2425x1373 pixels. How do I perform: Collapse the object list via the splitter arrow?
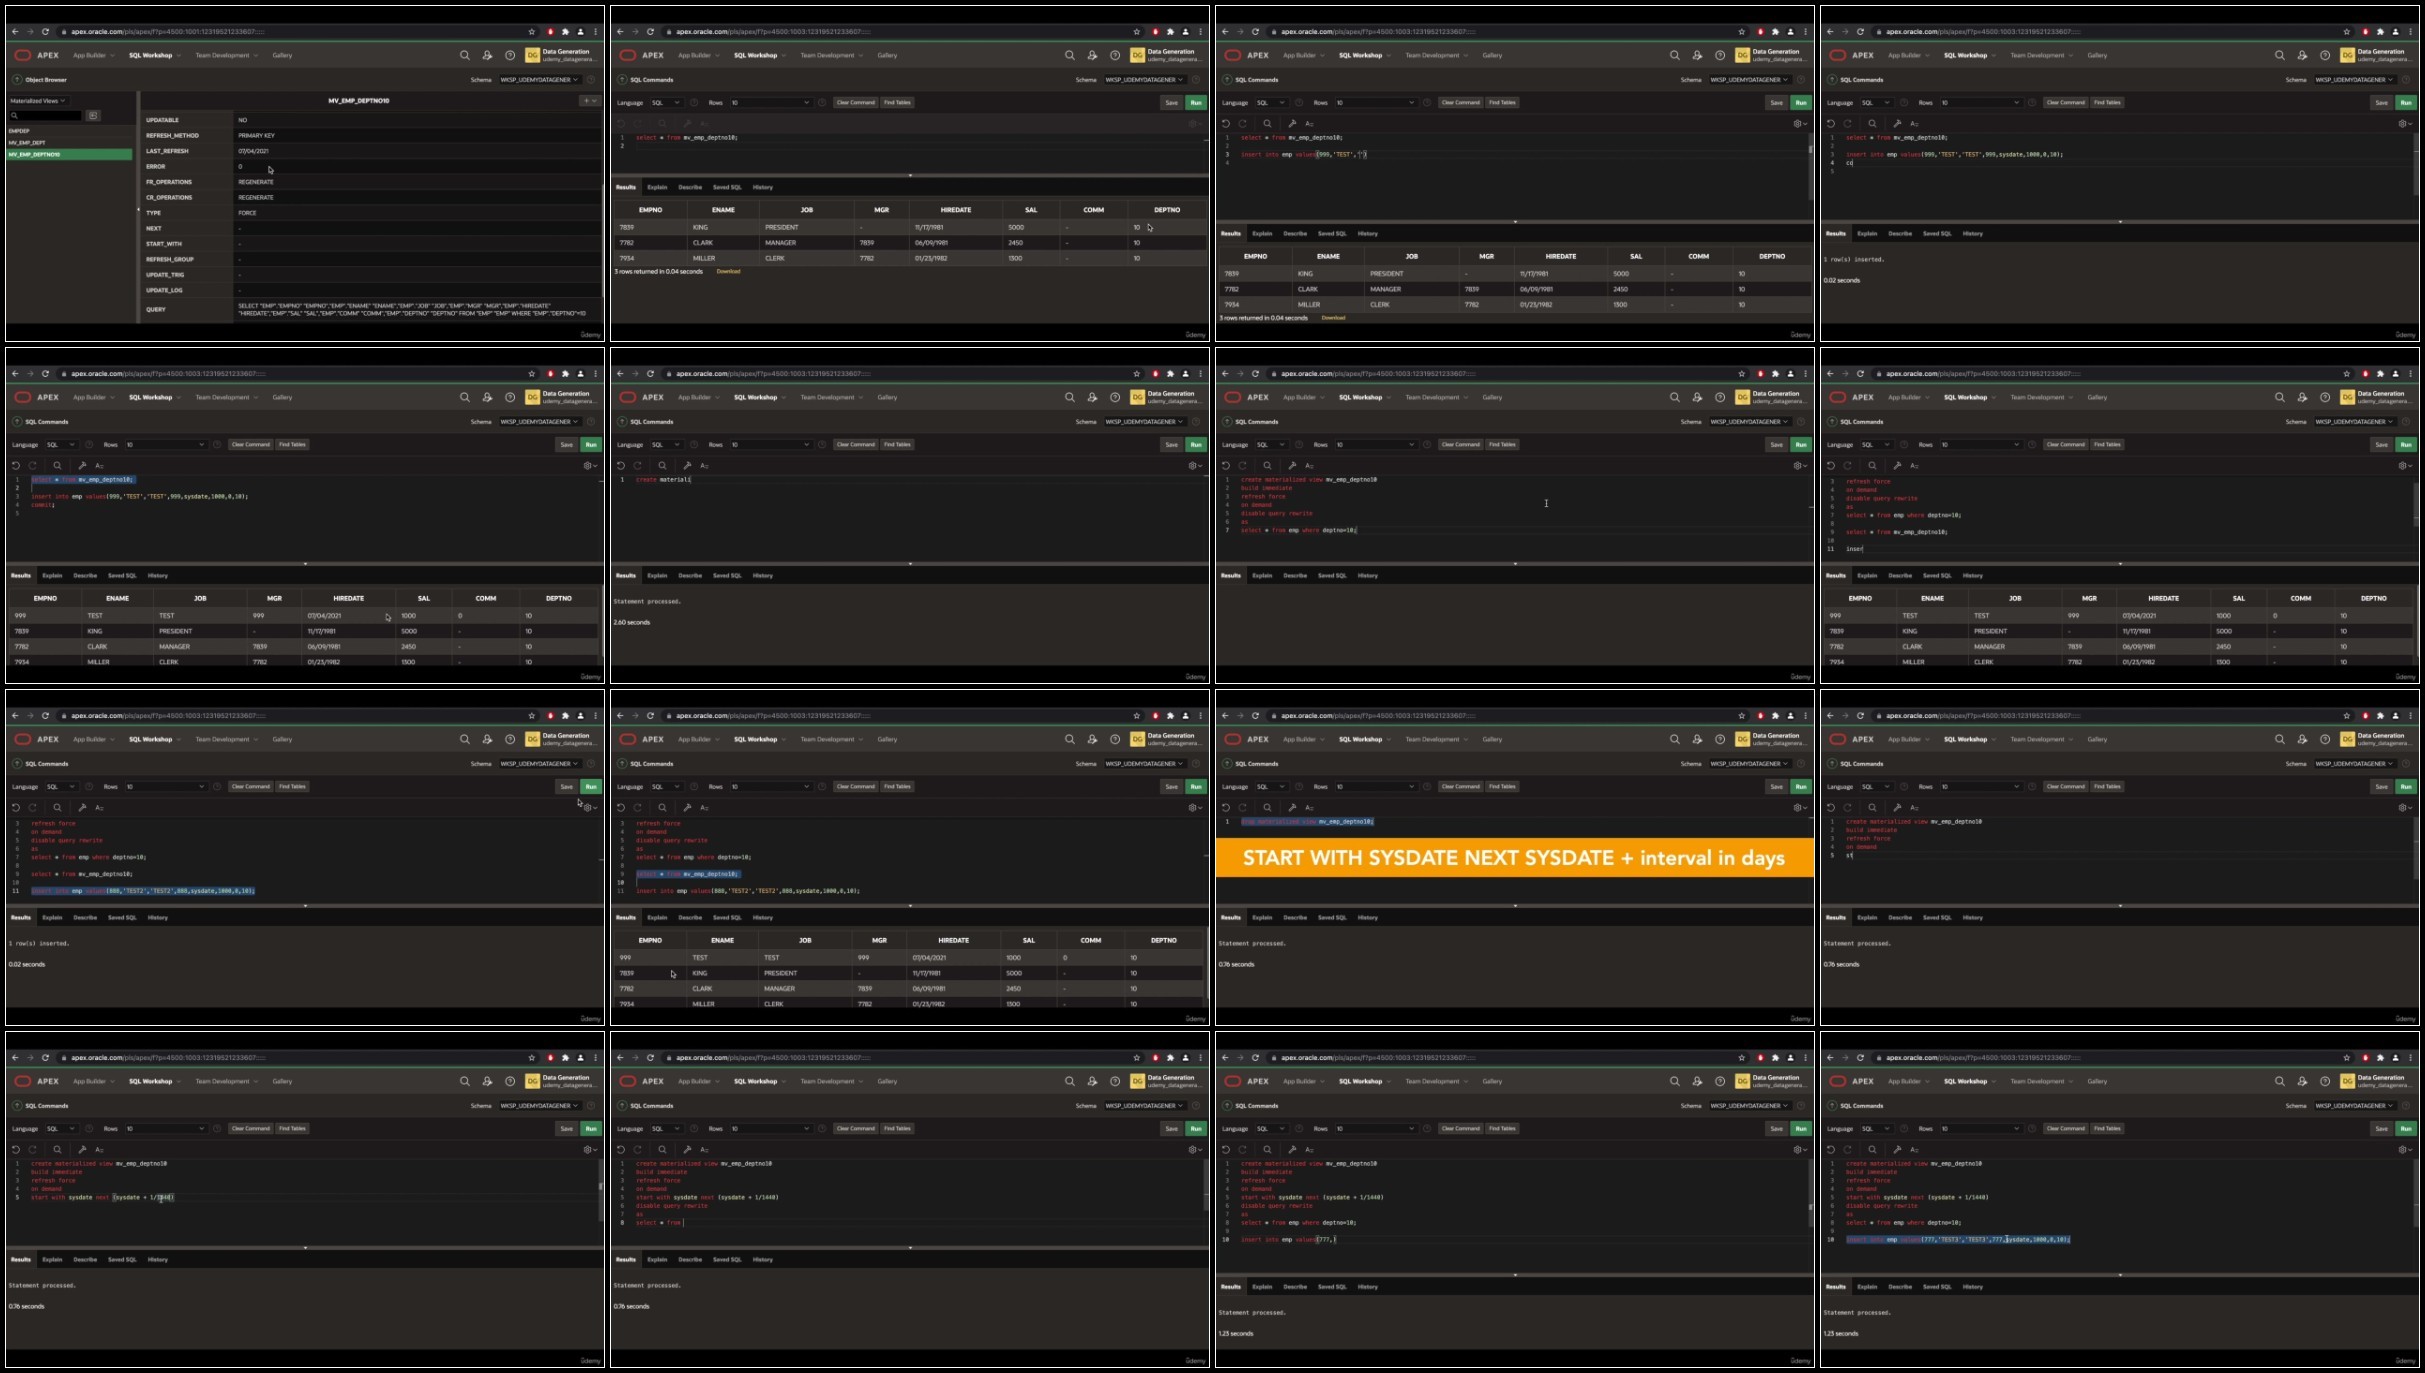pos(138,209)
